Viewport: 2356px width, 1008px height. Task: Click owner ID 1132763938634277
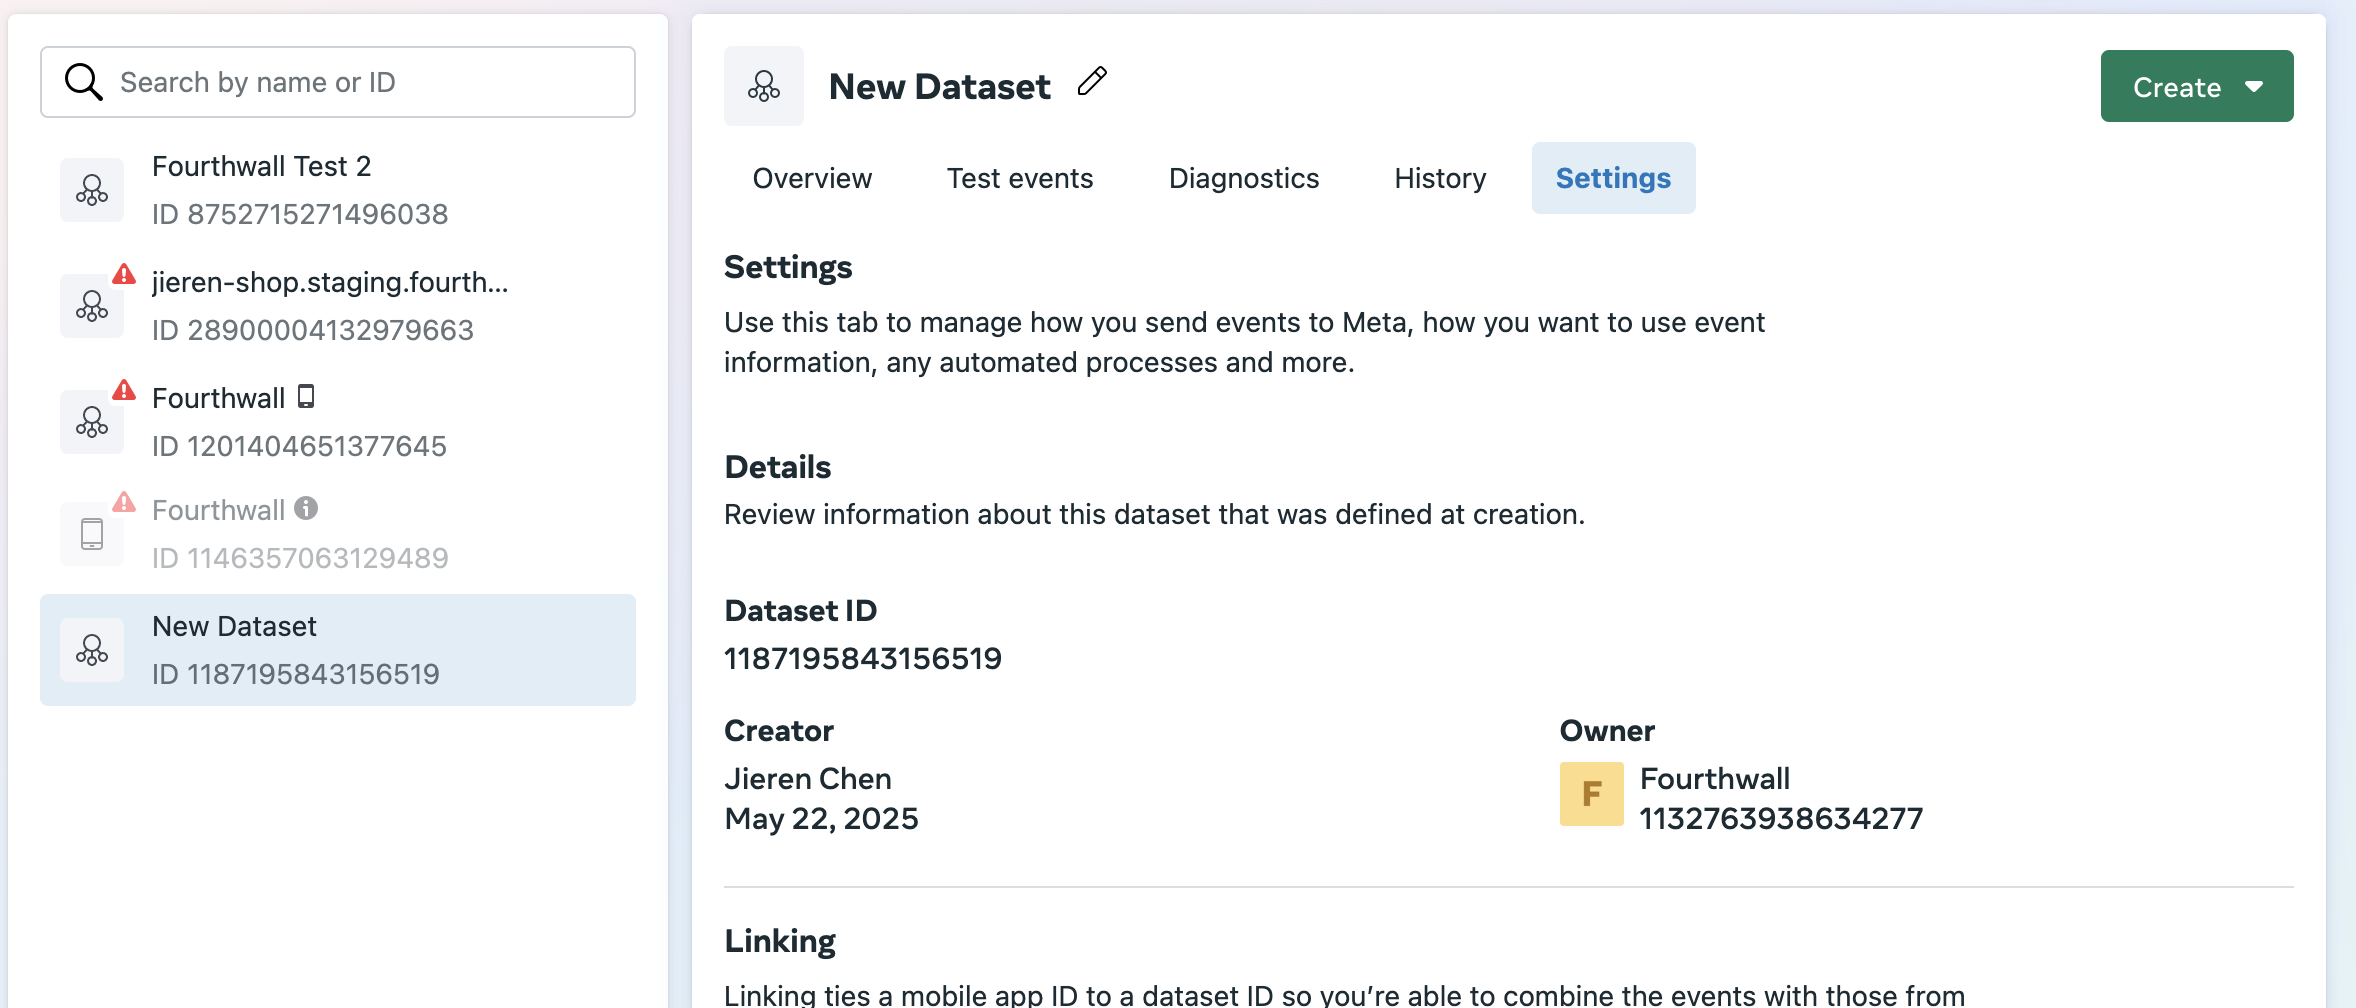(1781, 819)
